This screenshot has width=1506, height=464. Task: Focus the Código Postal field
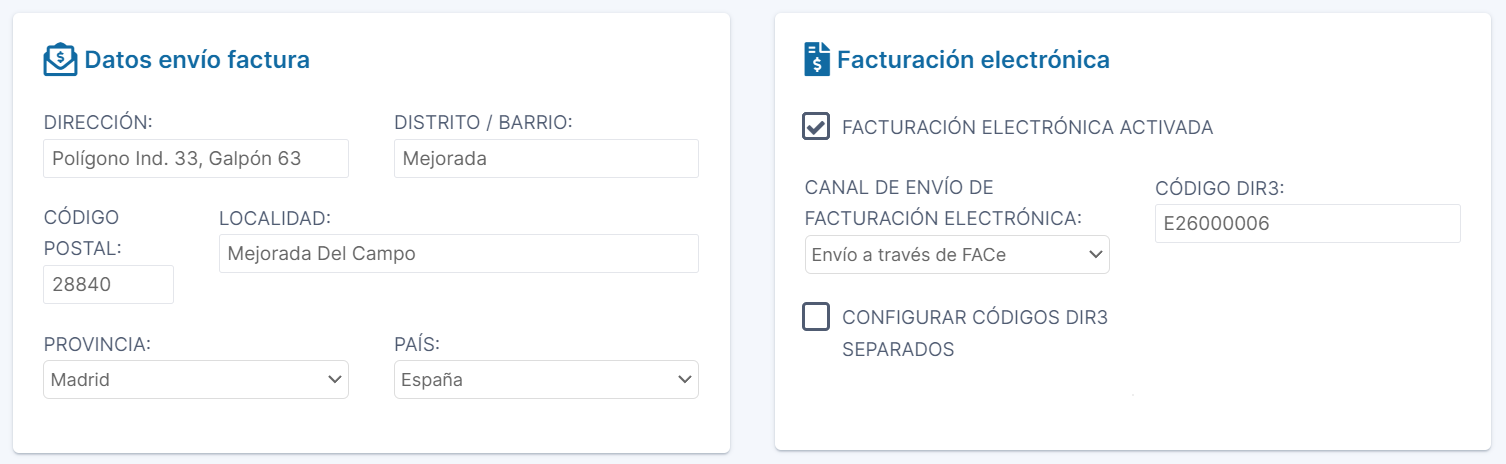(108, 284)
